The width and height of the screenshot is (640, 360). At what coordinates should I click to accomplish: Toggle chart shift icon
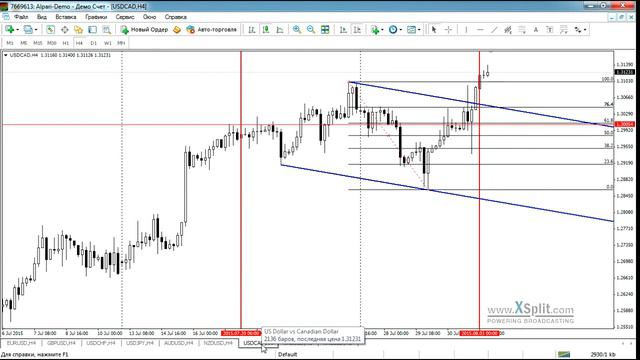357,29
